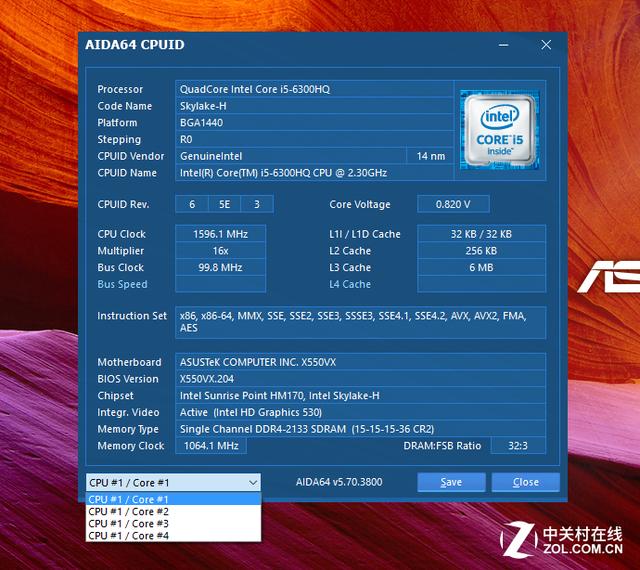640x570 pixels.
Task: Click the Processor value QuadCore Intel Core i5-6300HQ
Action: coord(314,89)
